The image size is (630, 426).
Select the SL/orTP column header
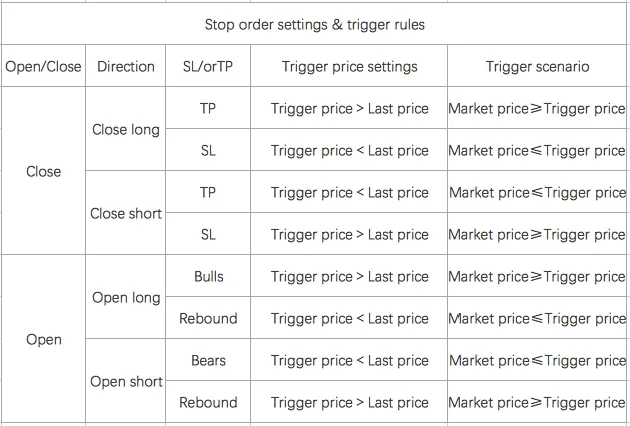(208, 67)
